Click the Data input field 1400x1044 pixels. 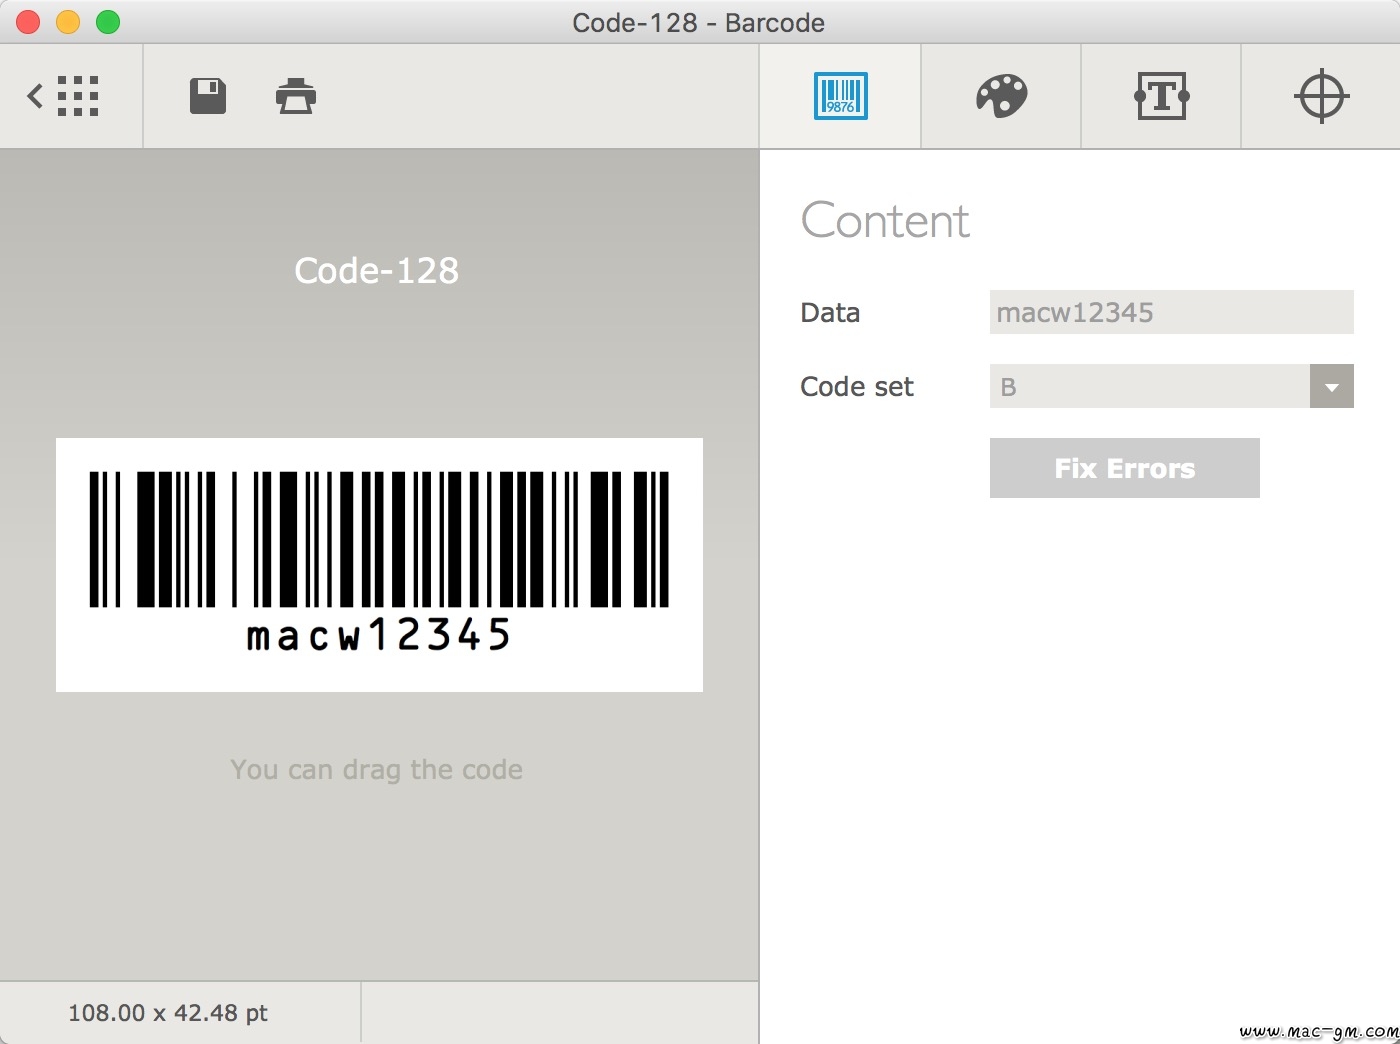click(x=1171, y=312)
